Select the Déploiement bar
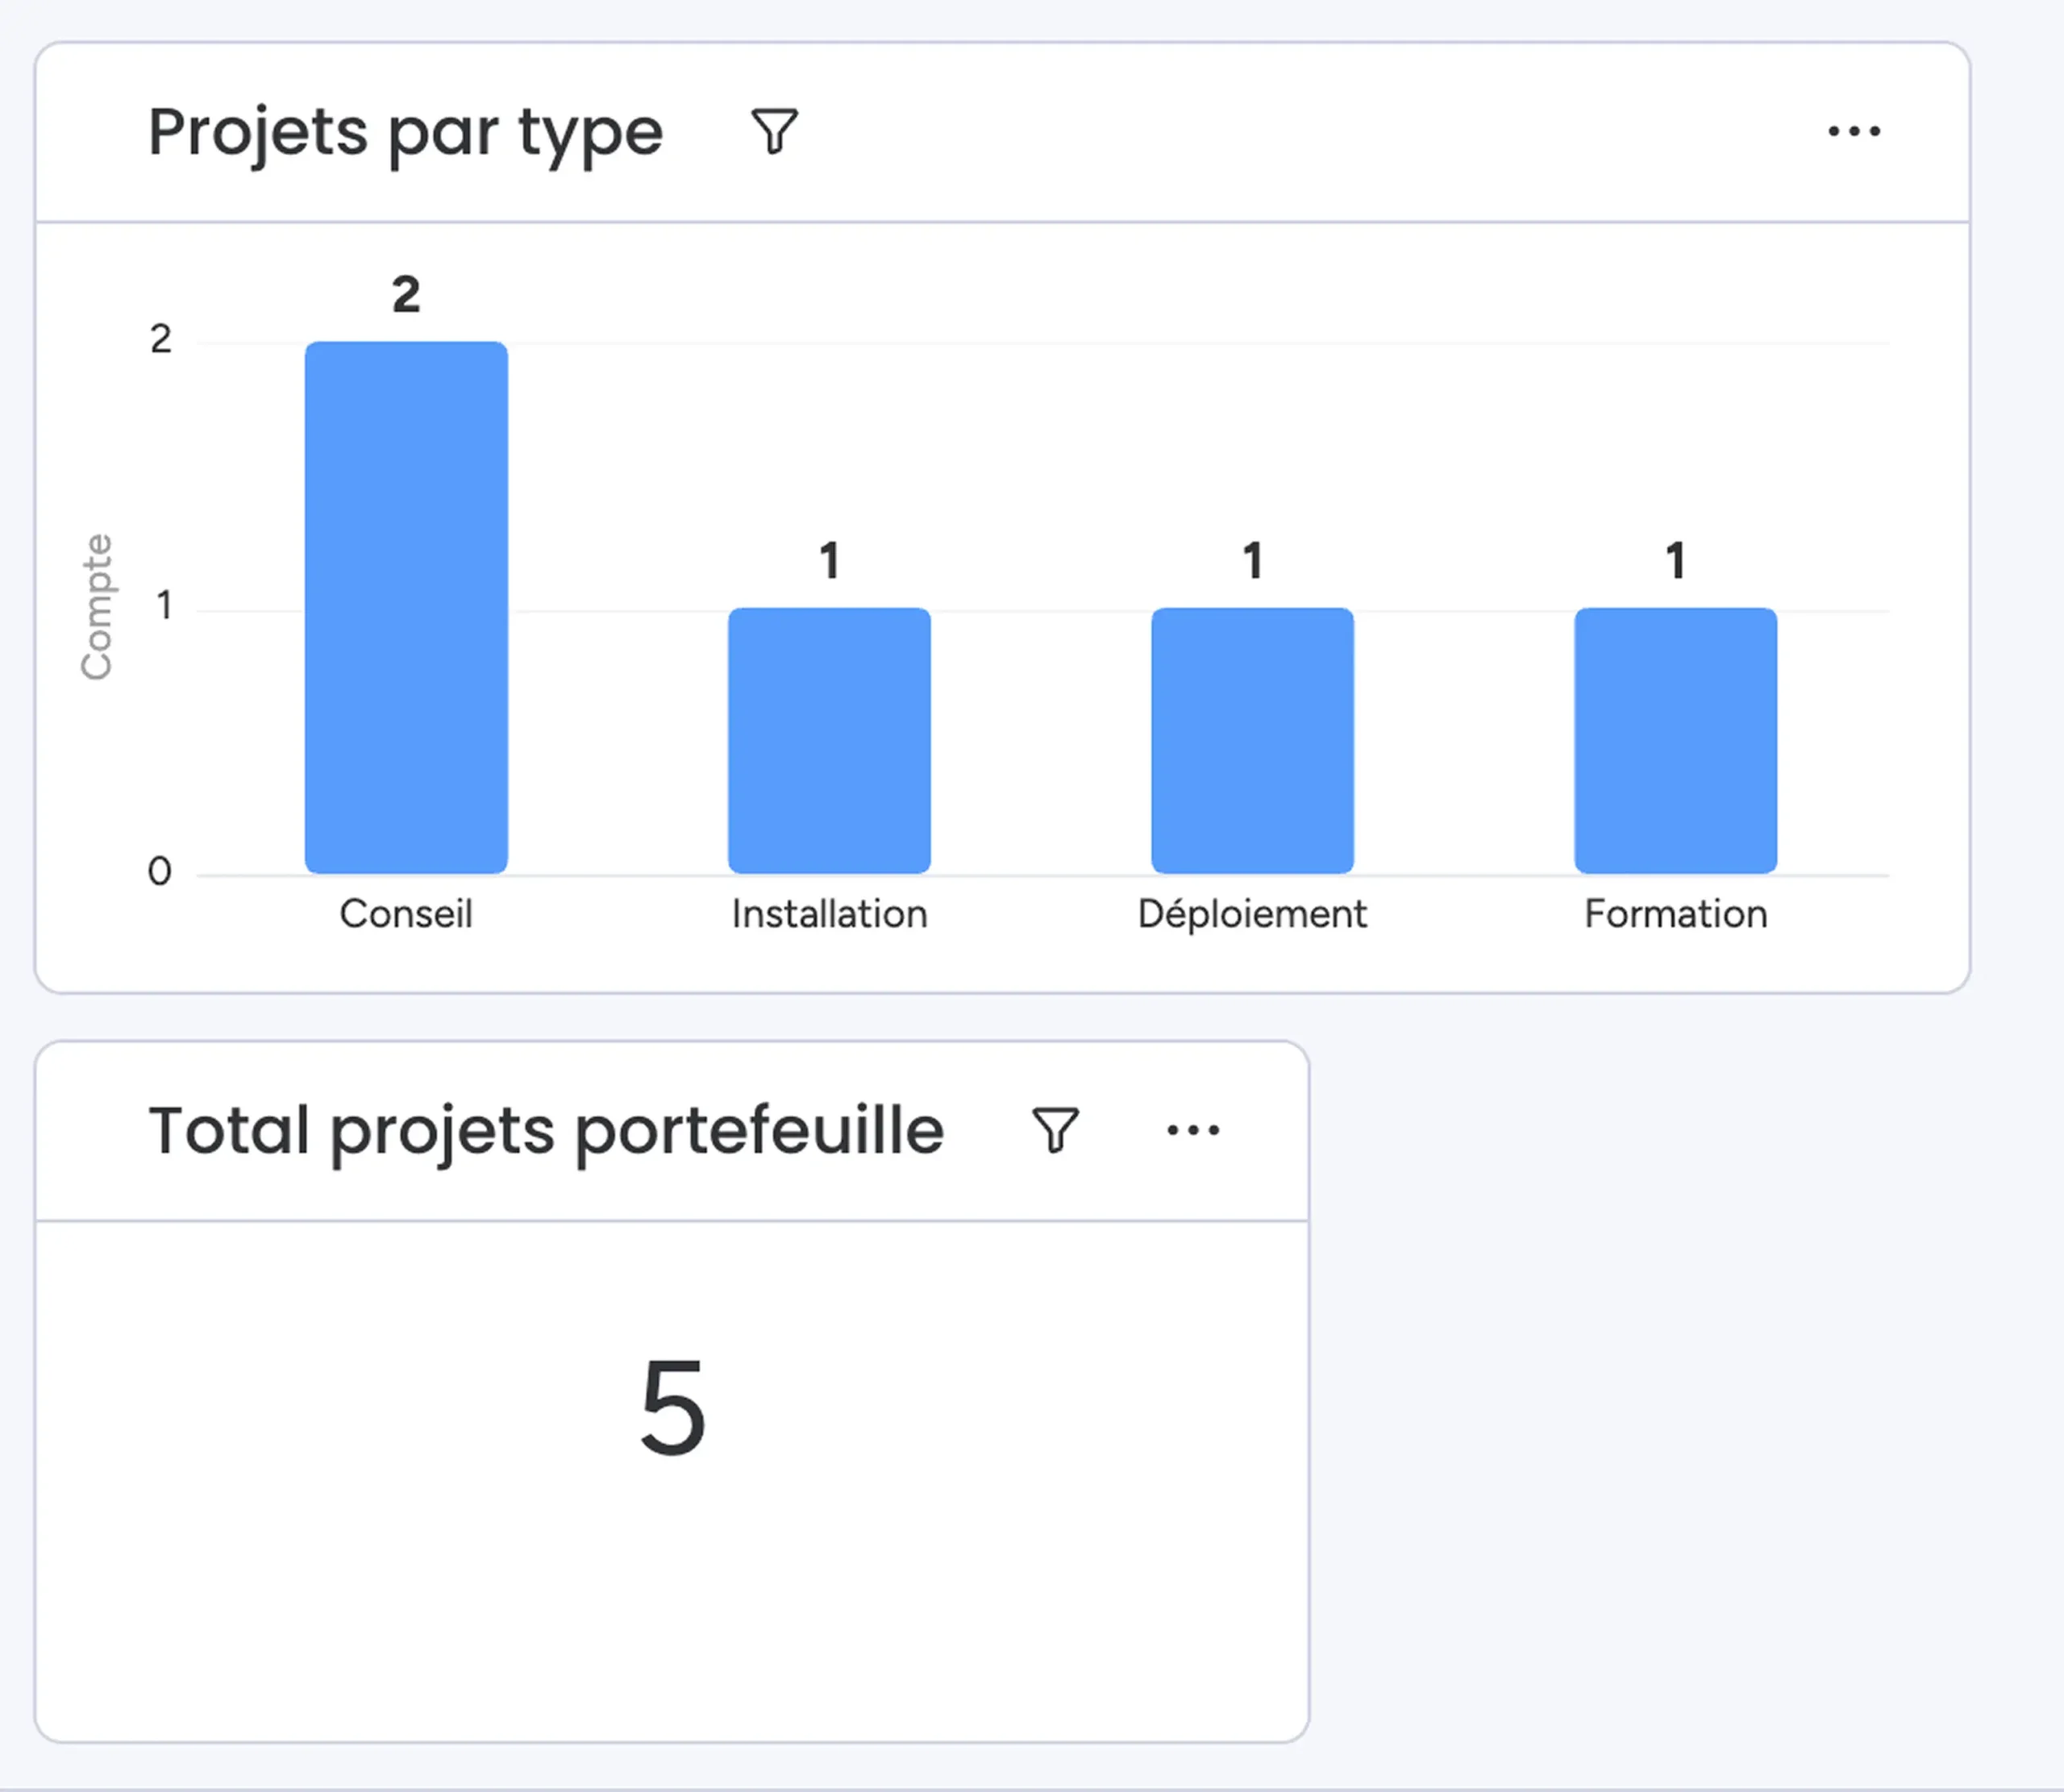This screenshot has height=1792, width=2064. click(1252, 741)
